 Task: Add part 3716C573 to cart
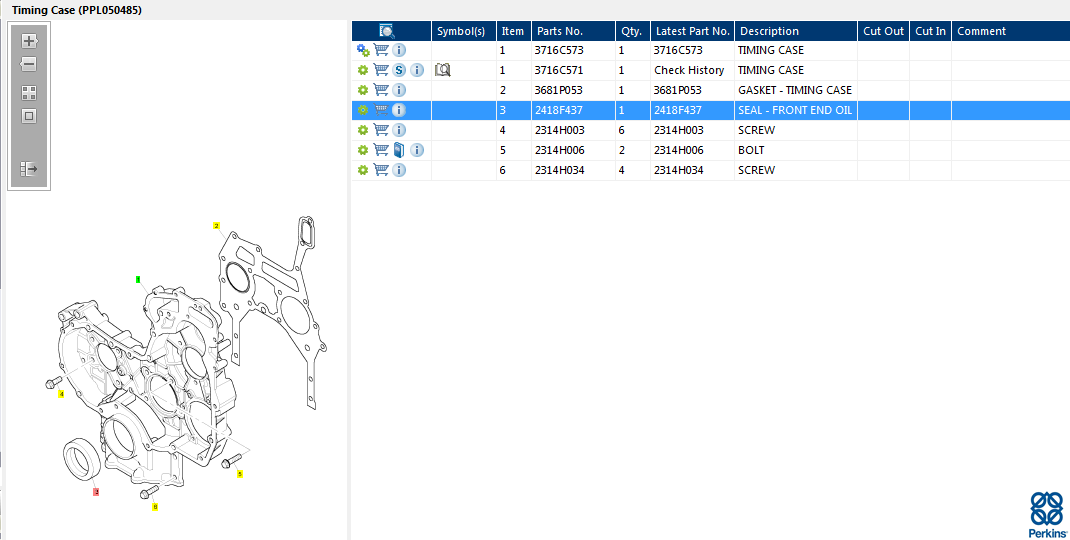point(381,50)
